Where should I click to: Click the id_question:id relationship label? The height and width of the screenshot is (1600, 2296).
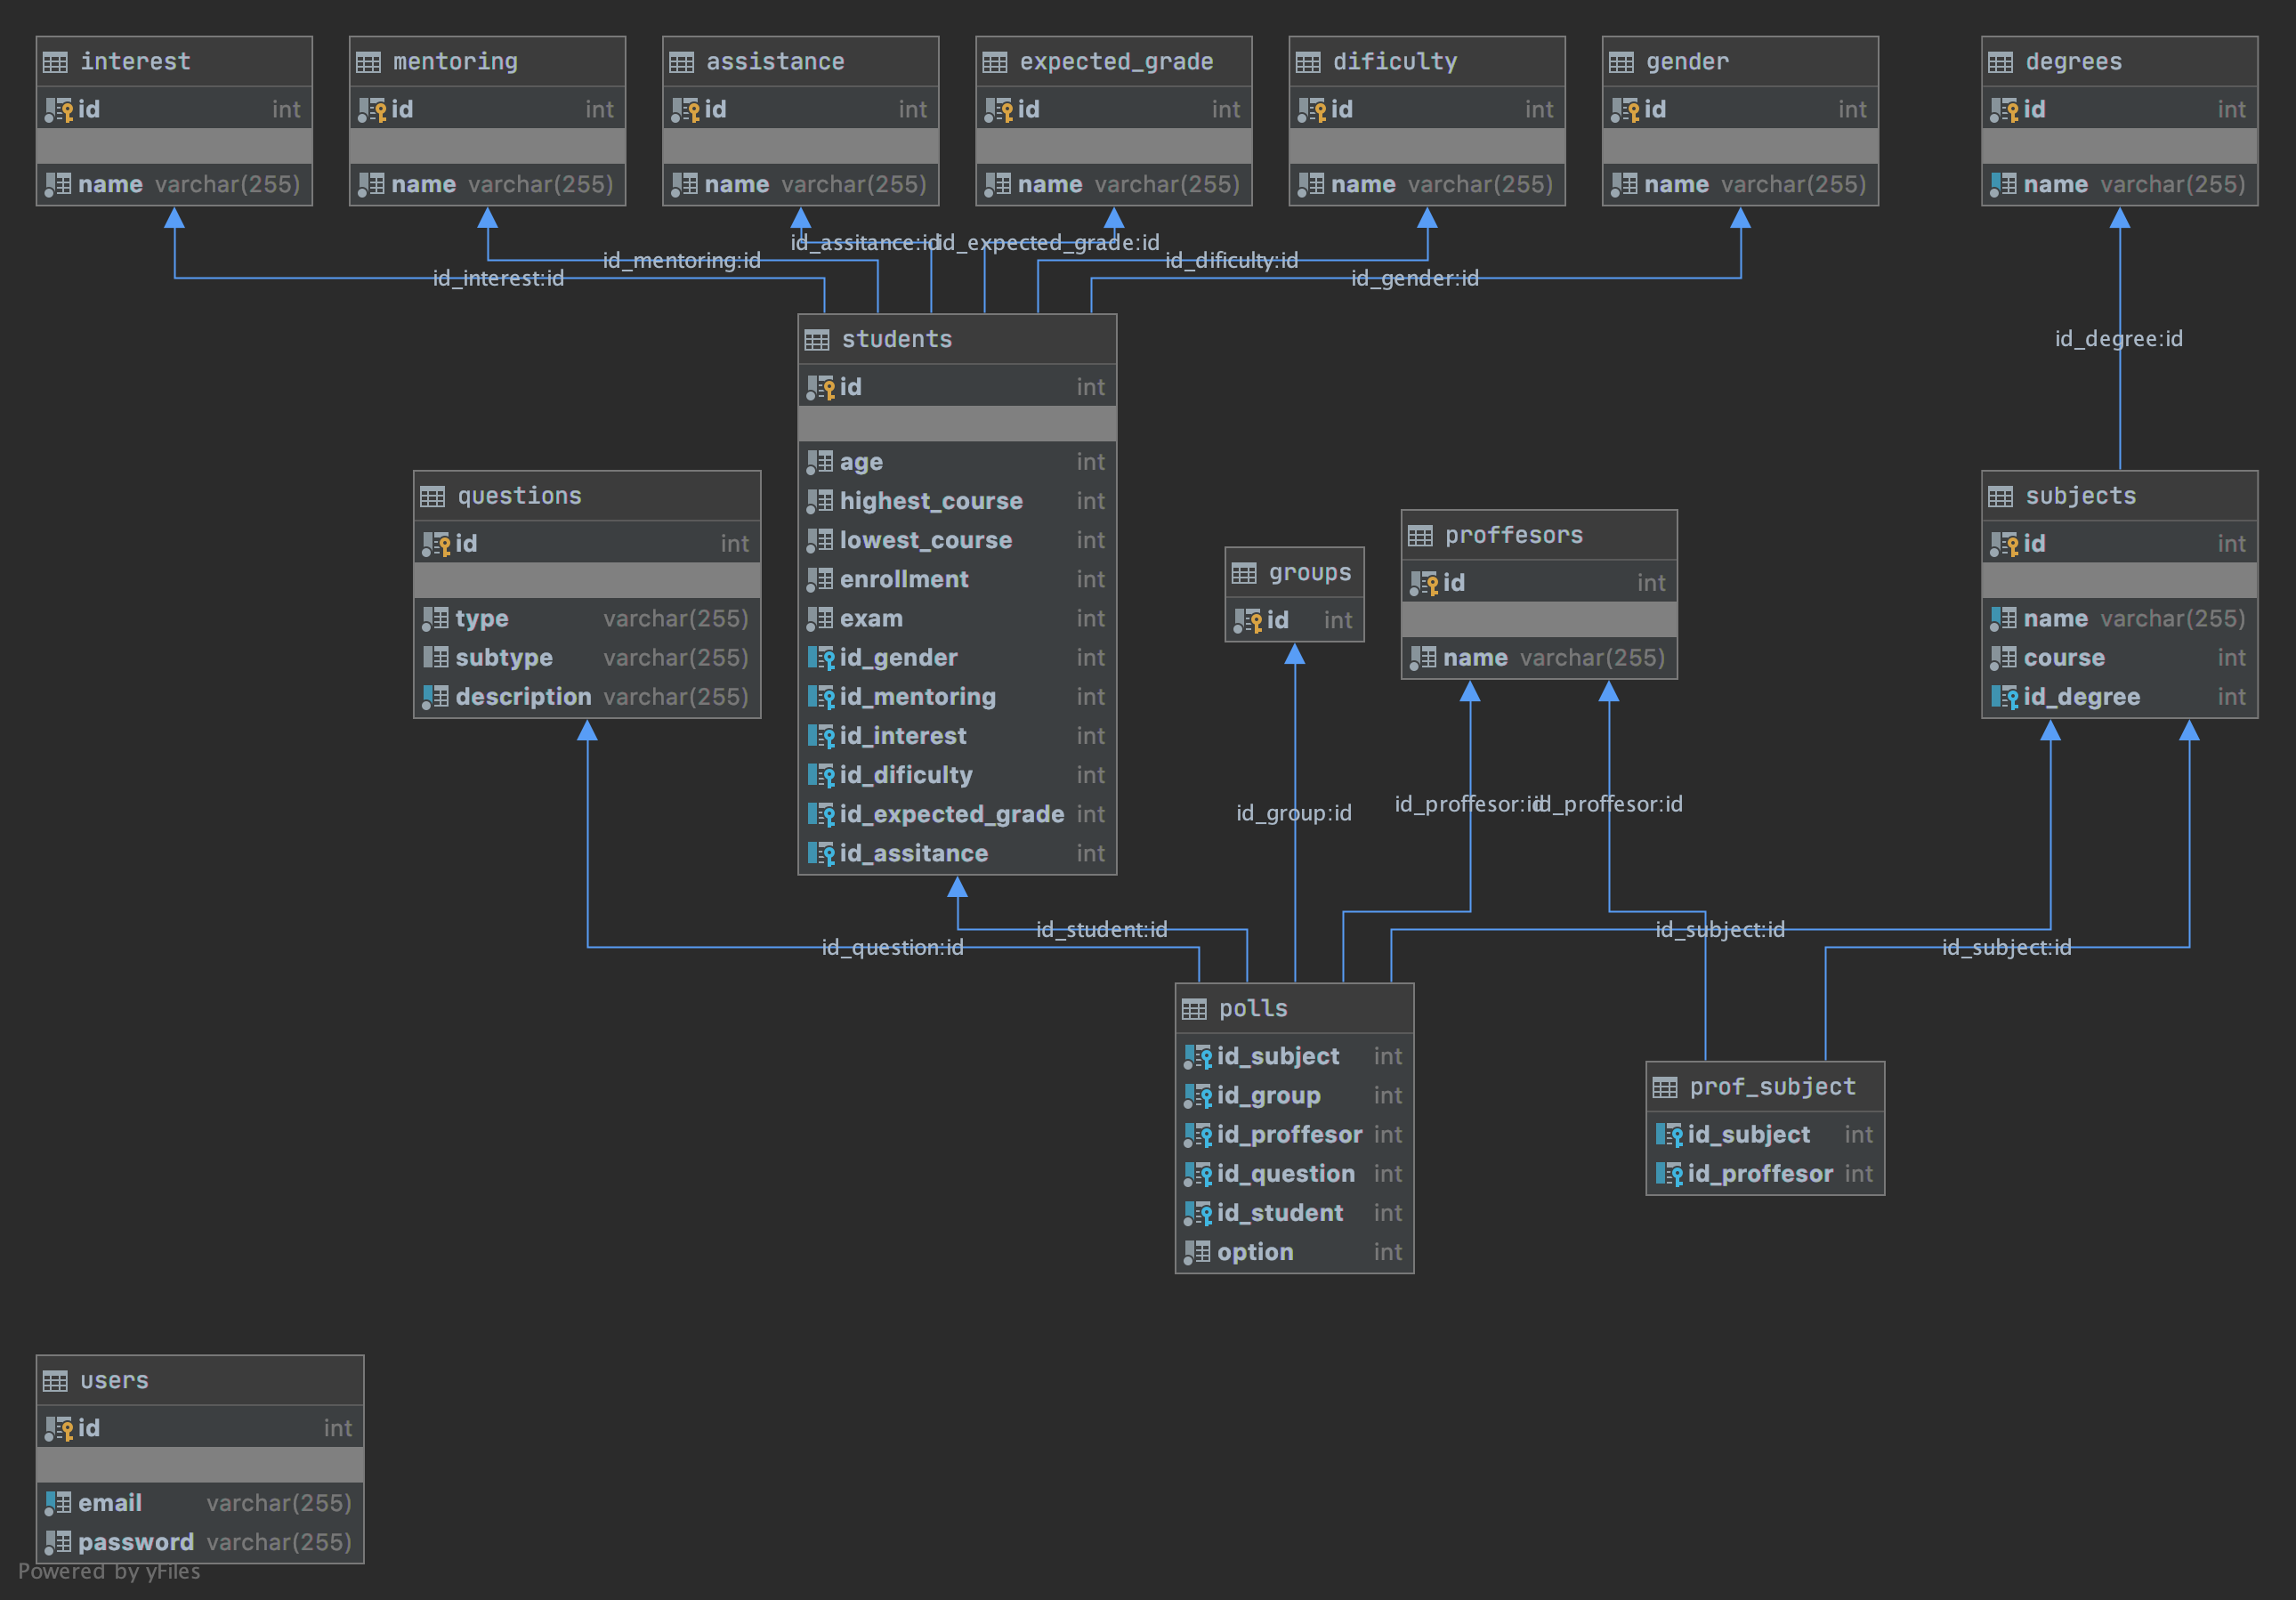pyautogui.click(x=892, y=947)
